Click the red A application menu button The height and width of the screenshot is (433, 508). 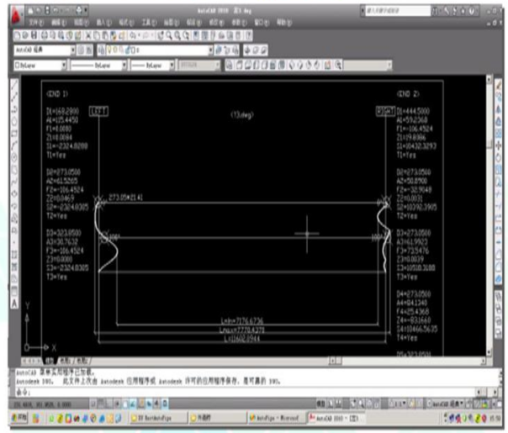point(16,16)
